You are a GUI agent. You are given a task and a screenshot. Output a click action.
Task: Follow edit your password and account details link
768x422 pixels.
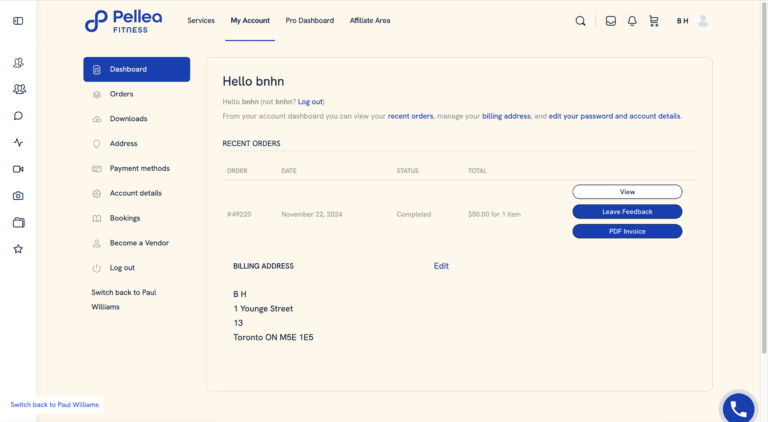[x=614, y=116]
